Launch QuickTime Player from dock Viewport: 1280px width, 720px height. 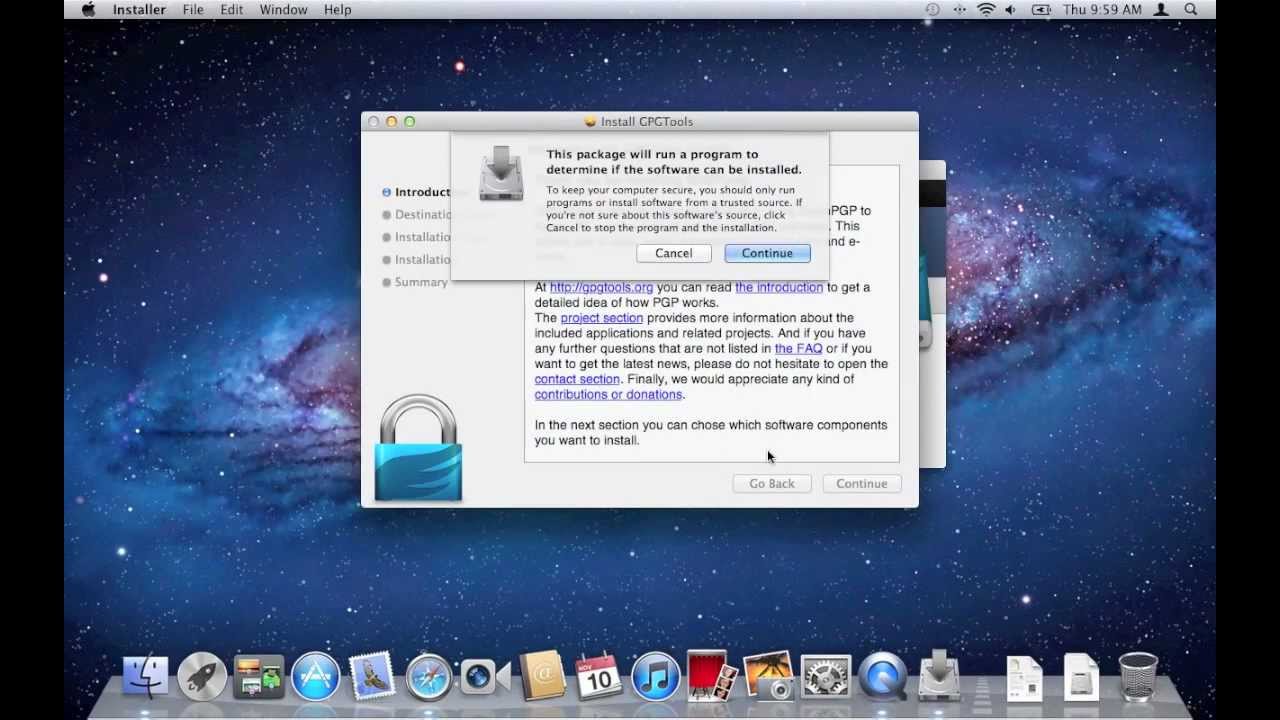(x=883, y=677)
